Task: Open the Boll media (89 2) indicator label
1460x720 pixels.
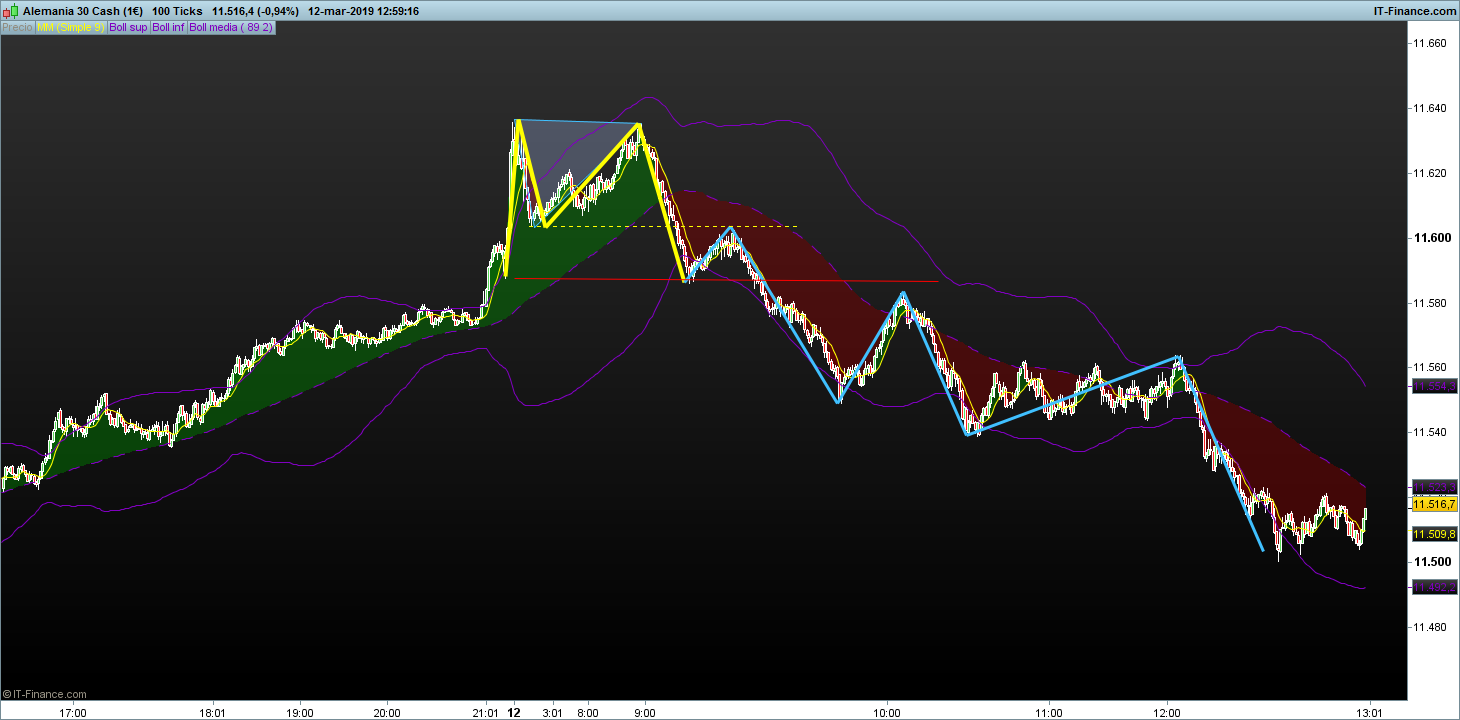Action: point(231,27)
